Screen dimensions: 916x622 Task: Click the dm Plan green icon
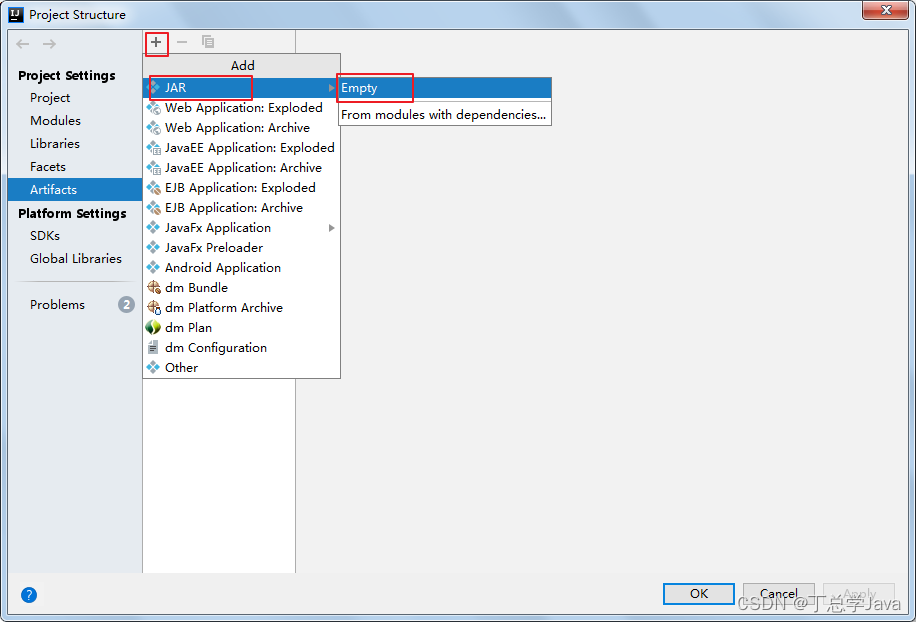pos(153,327)
